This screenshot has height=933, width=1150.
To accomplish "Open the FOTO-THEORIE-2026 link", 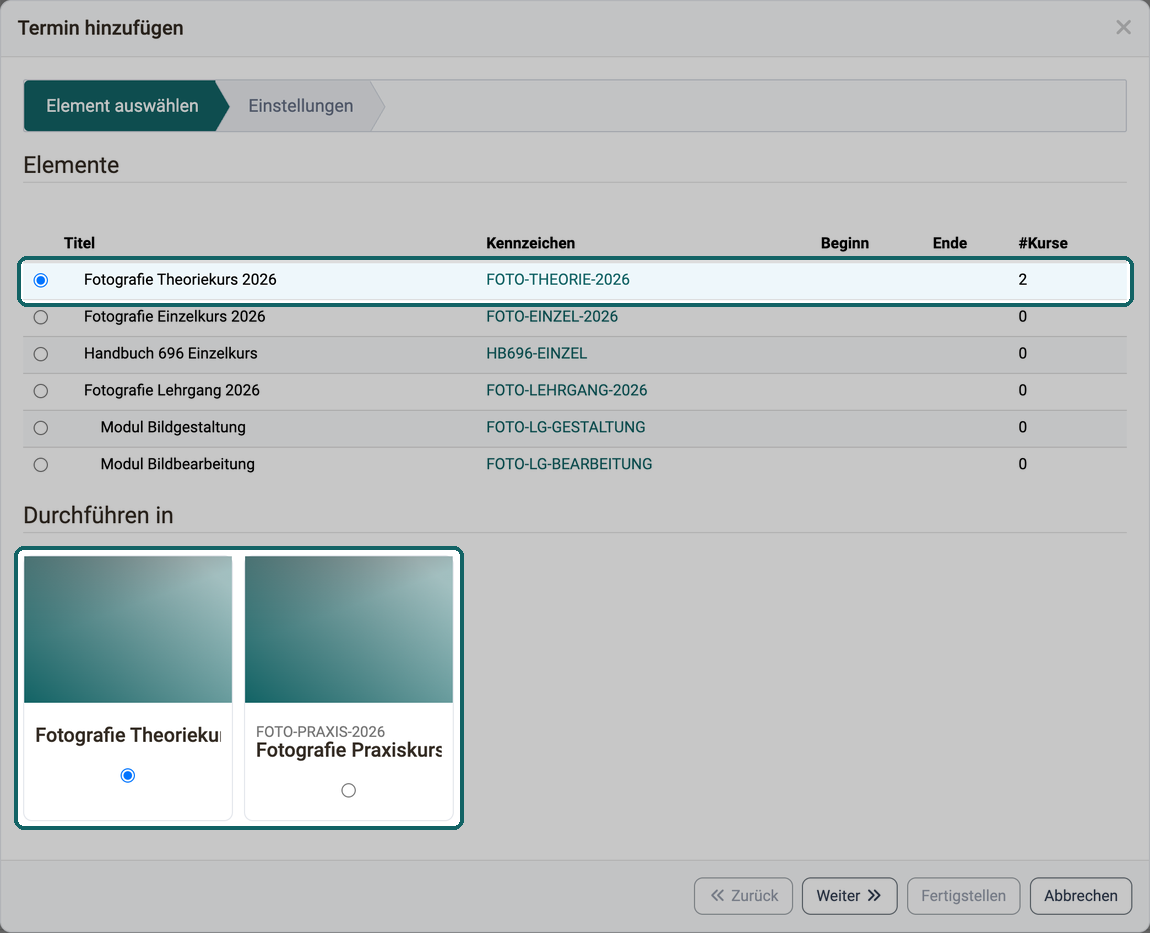I will pos(557,279).
